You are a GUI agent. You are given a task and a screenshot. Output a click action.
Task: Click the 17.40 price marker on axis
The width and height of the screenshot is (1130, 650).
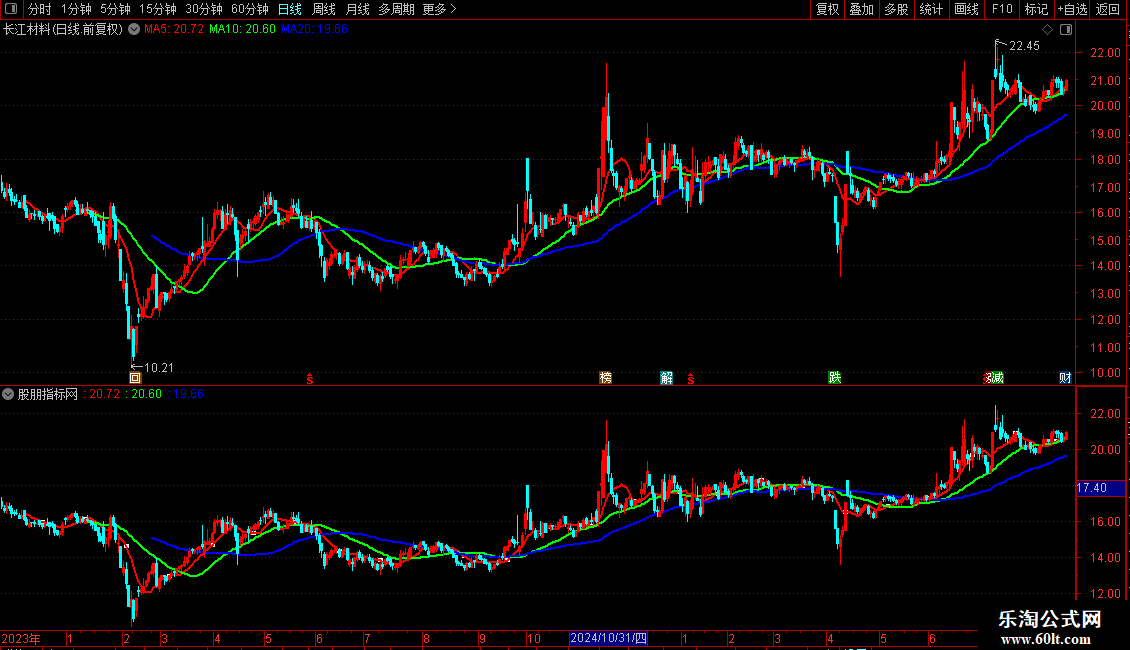click(x=1100, y=488)
